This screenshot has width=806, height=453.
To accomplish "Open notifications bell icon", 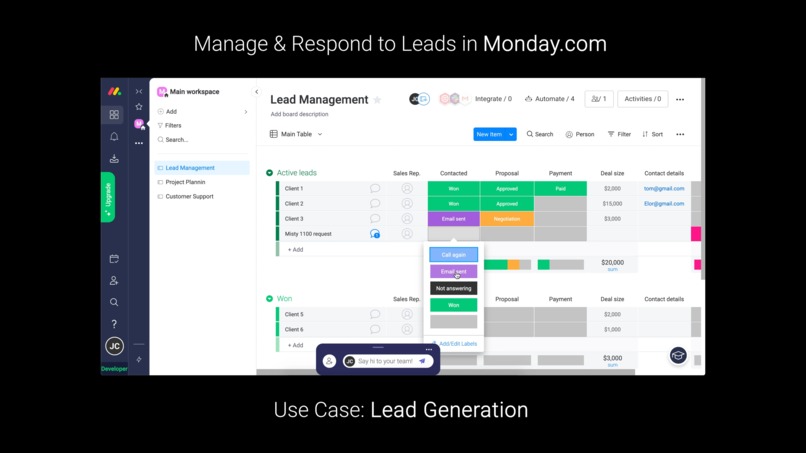I will tap(114, 136).
